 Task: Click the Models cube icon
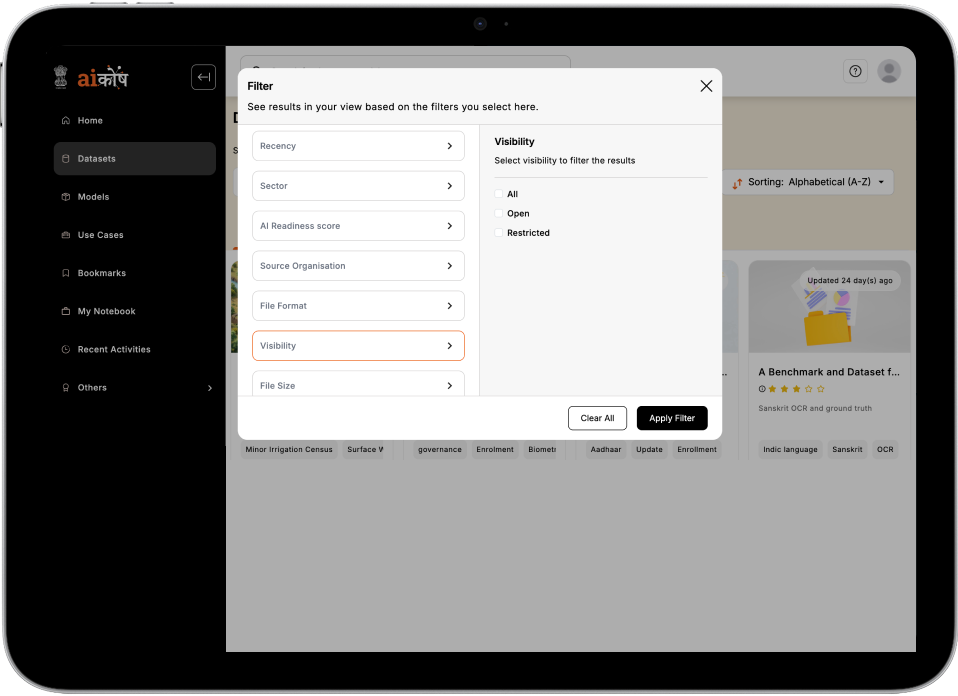66,197
